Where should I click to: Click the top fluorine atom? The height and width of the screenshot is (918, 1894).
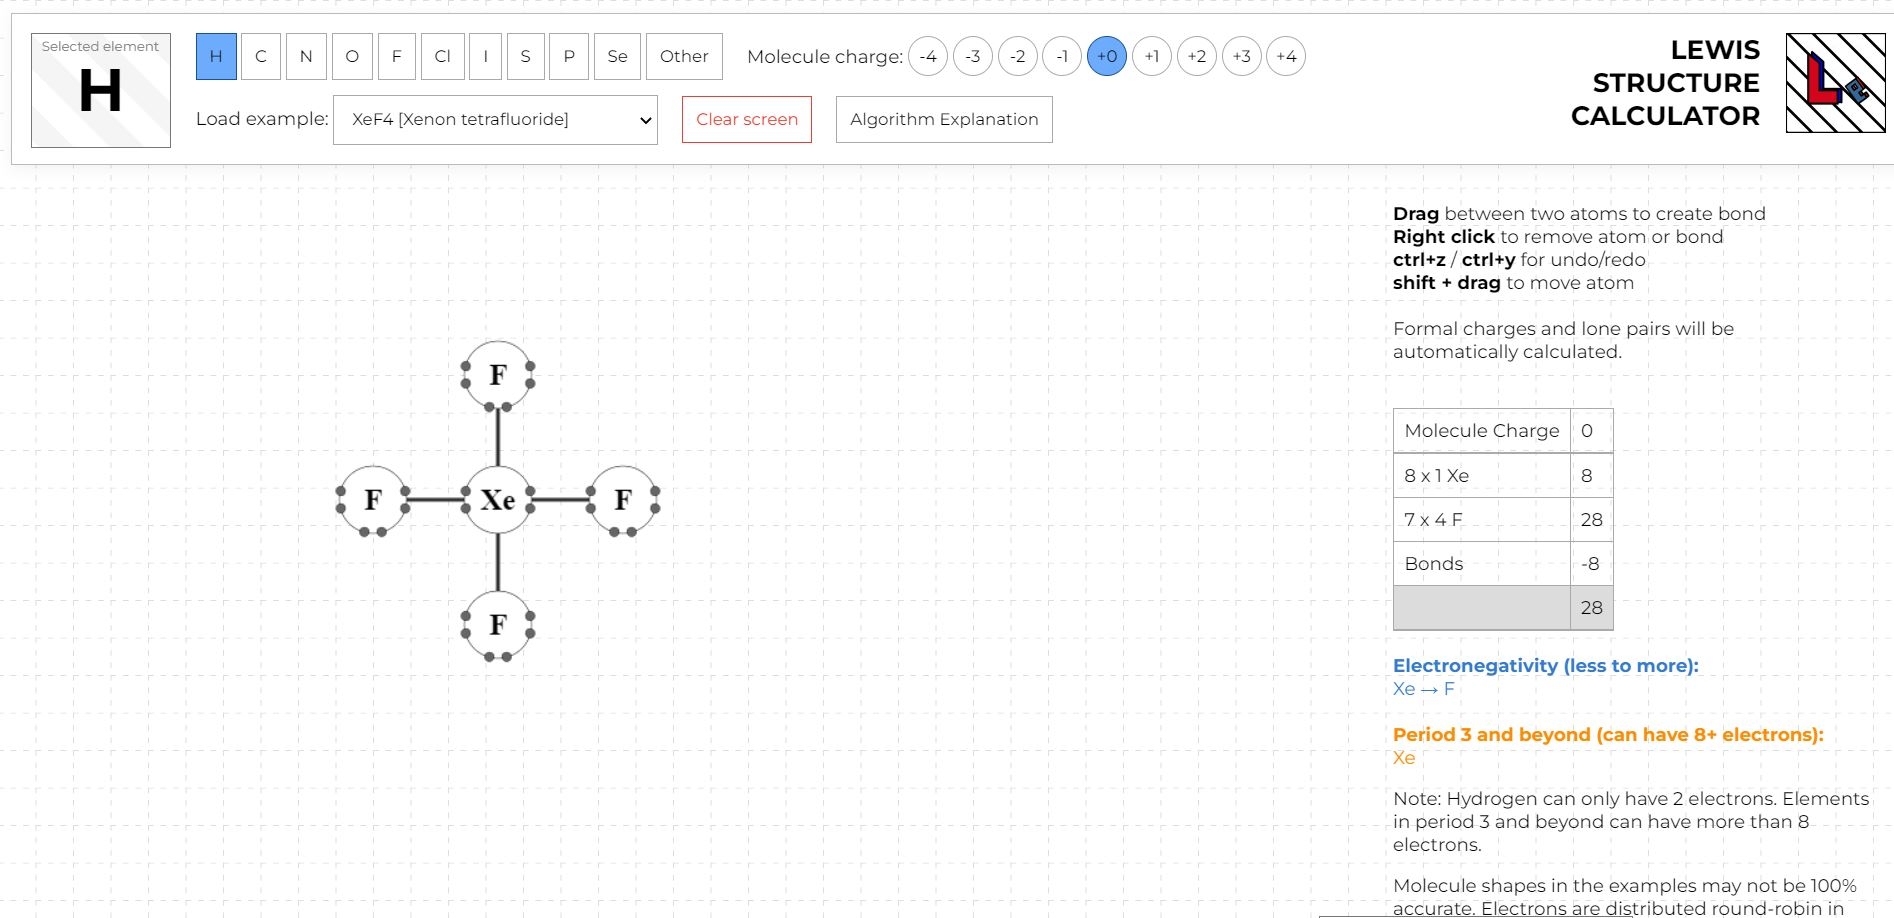498,375
